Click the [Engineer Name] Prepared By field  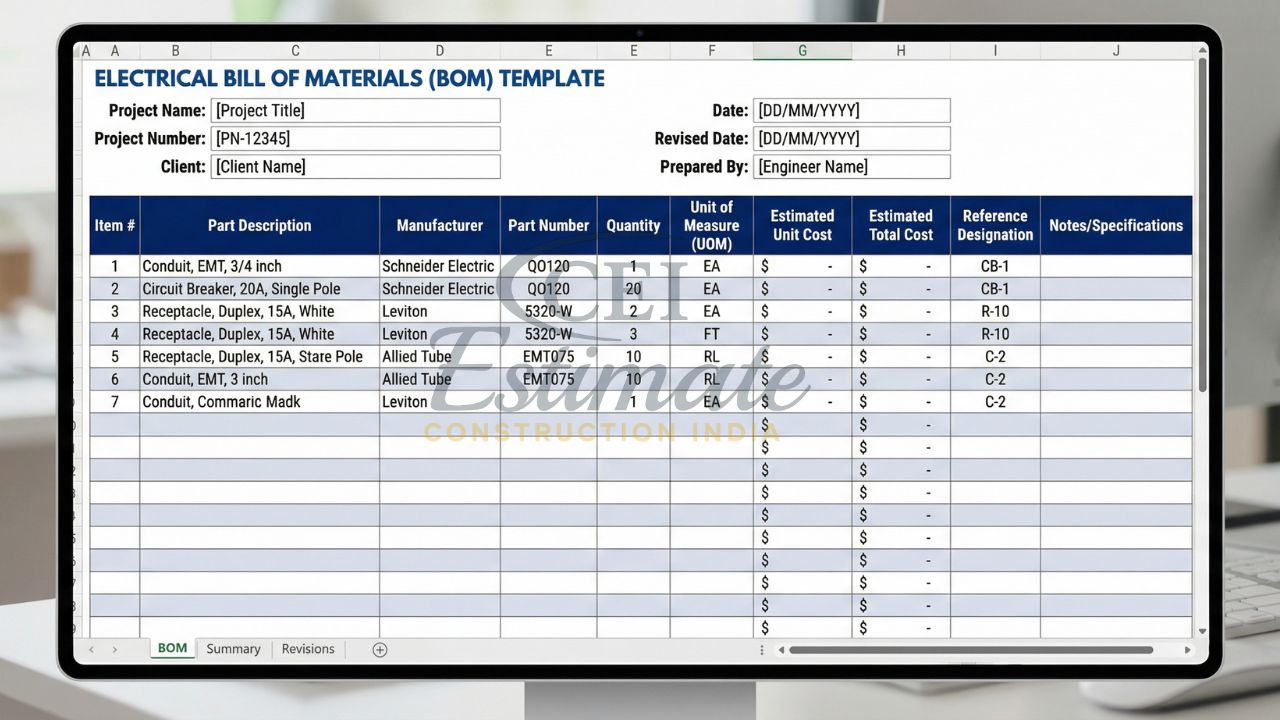point(851,167)
